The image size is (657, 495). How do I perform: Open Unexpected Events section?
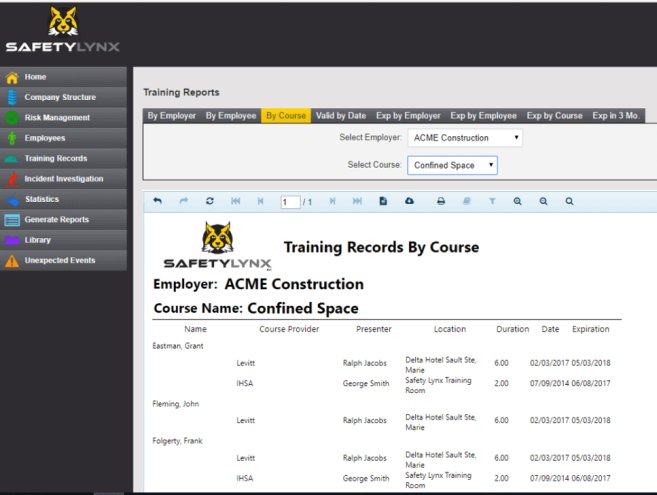pyautogui.click(x=63, y=260)
